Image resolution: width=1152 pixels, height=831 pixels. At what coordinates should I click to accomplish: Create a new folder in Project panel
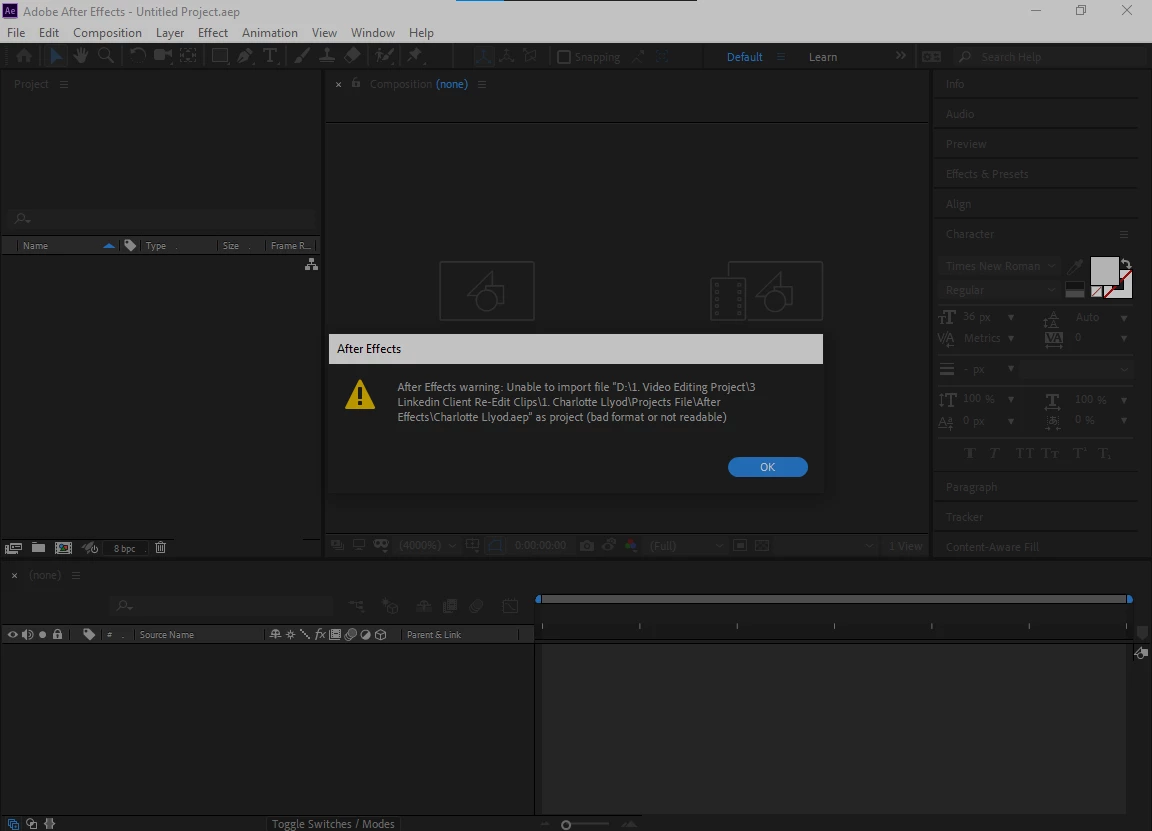coord(38,548)
